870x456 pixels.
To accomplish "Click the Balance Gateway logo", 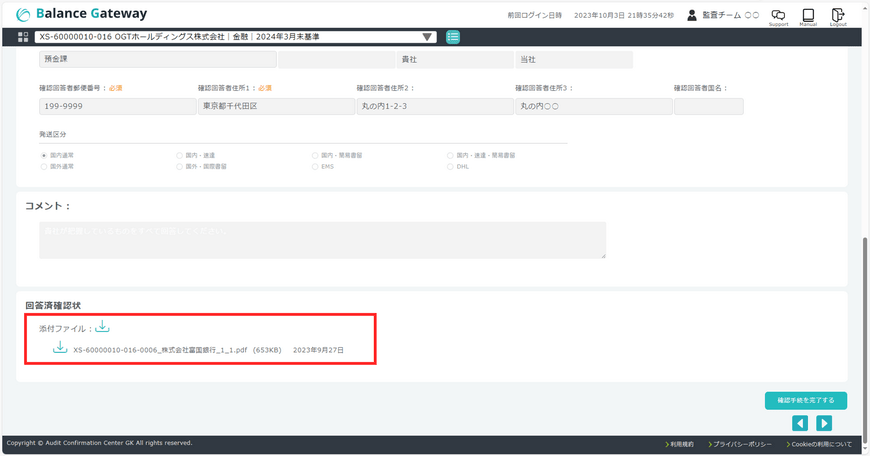I will click(82, 14).
